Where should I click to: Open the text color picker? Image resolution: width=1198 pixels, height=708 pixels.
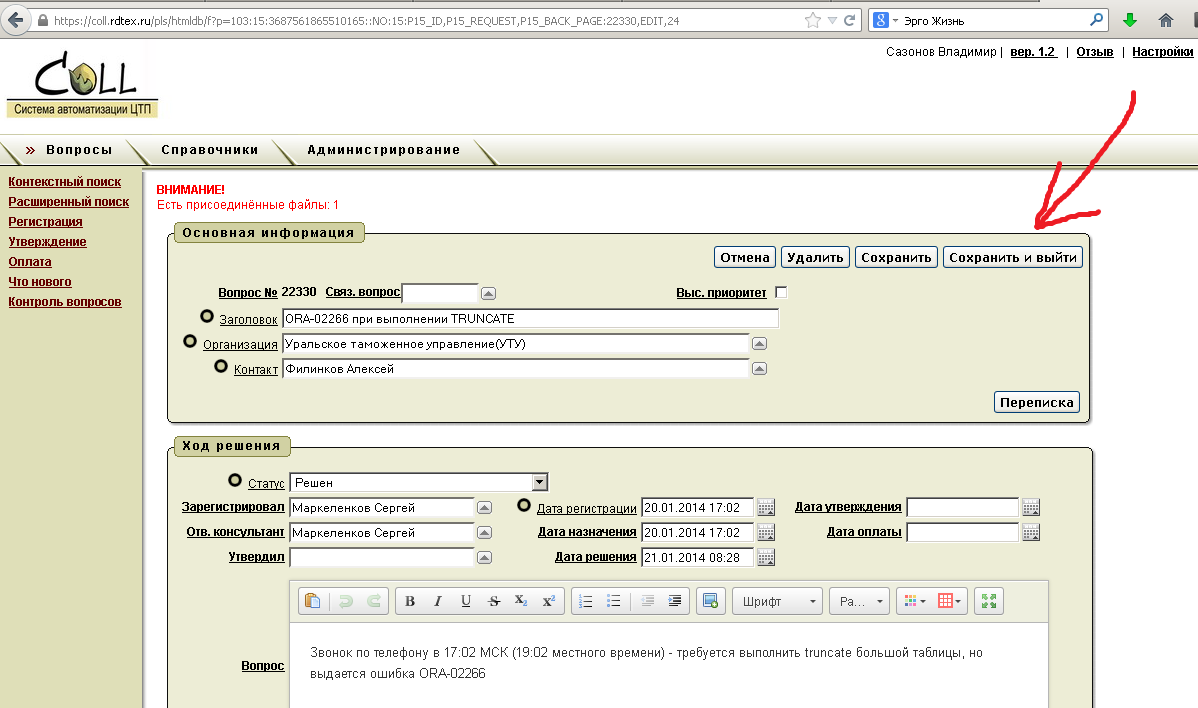point(914,601)
